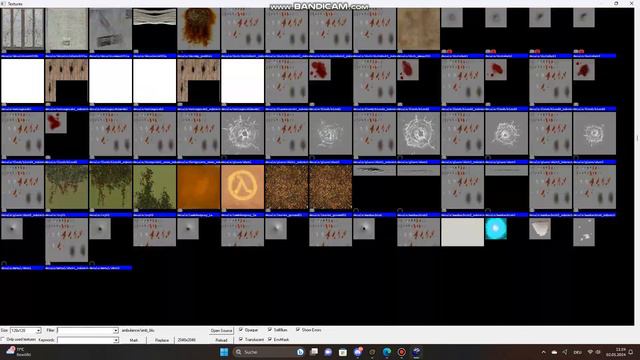This screenshot has width=640, height=360.
Task: Toggle the Opaque checkbox
Action: (x=241, y=329)
